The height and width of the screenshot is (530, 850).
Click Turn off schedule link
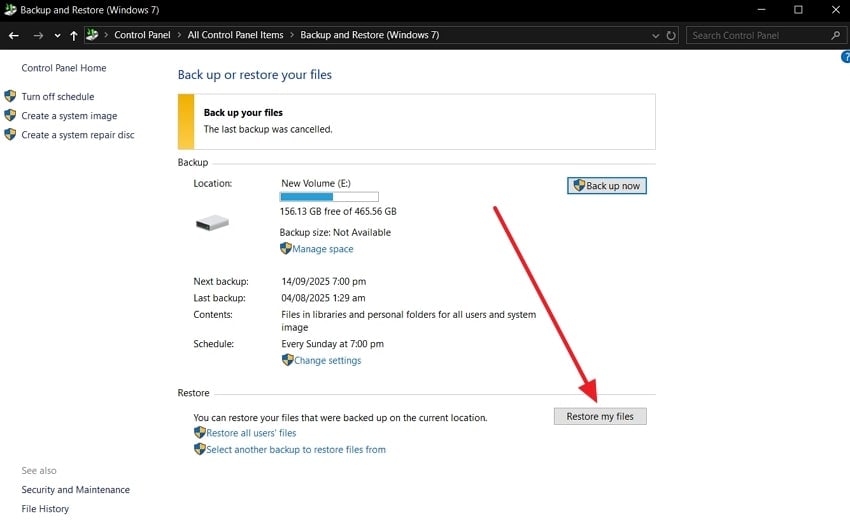tap(58, 96)
